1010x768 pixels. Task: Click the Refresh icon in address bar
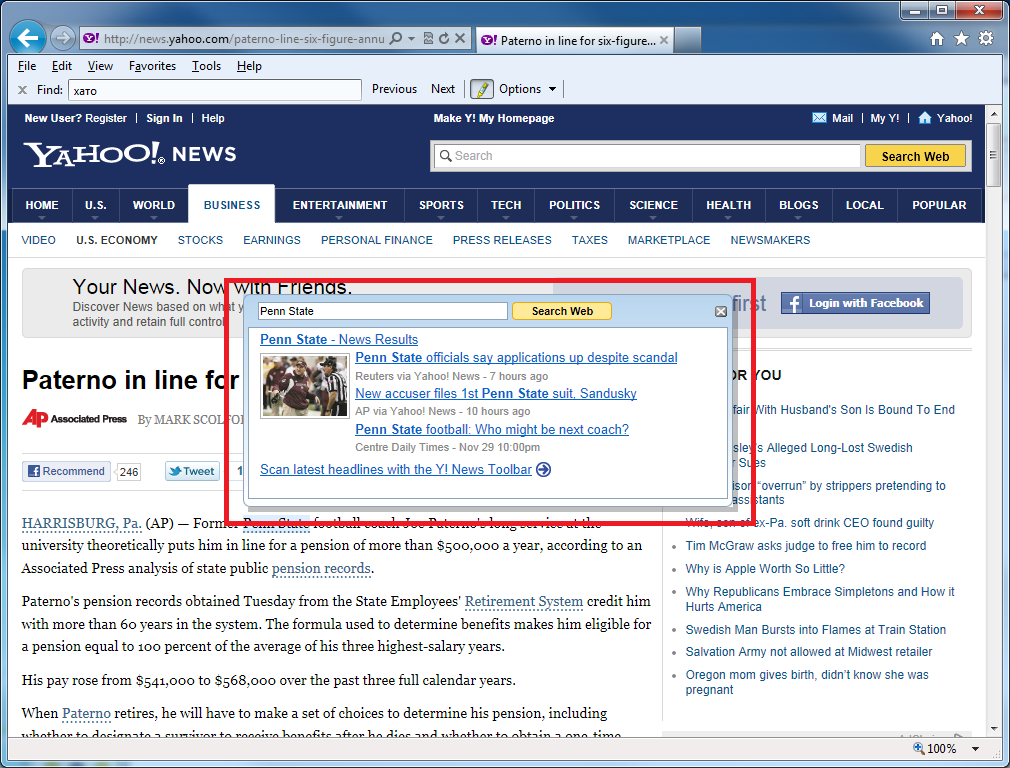pos(443,39)
